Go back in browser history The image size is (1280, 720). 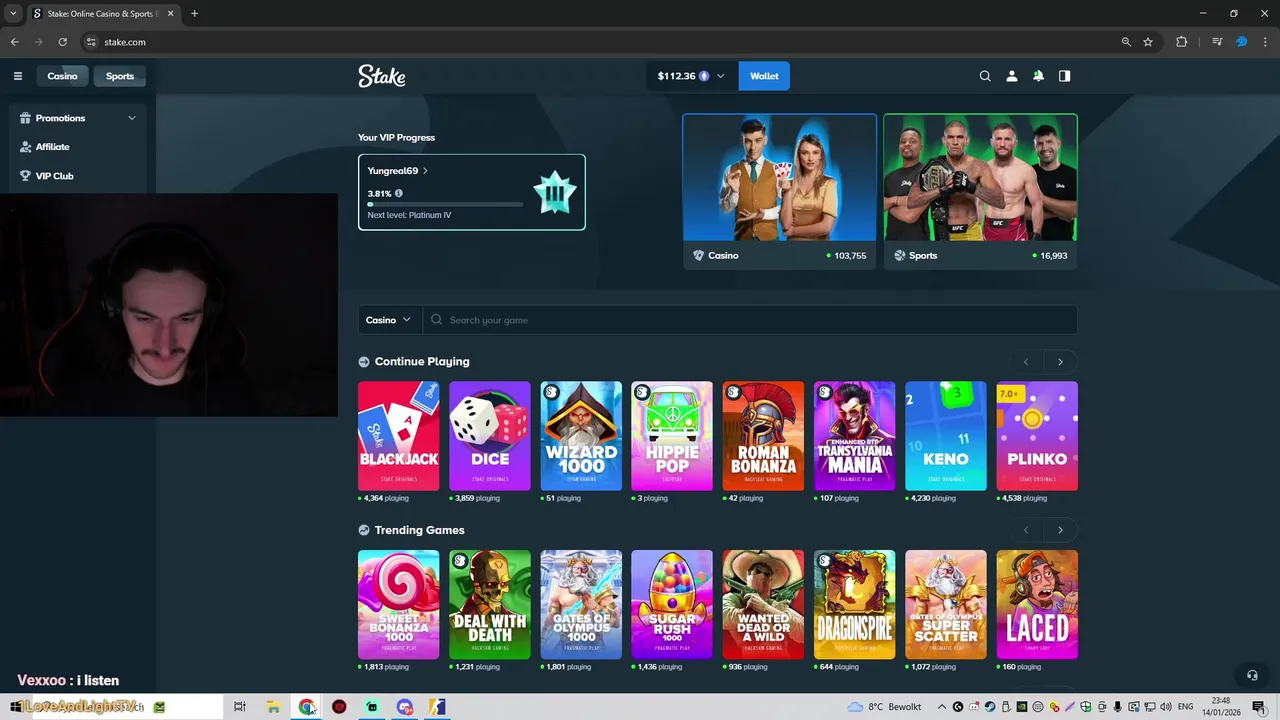pos(14,42)
